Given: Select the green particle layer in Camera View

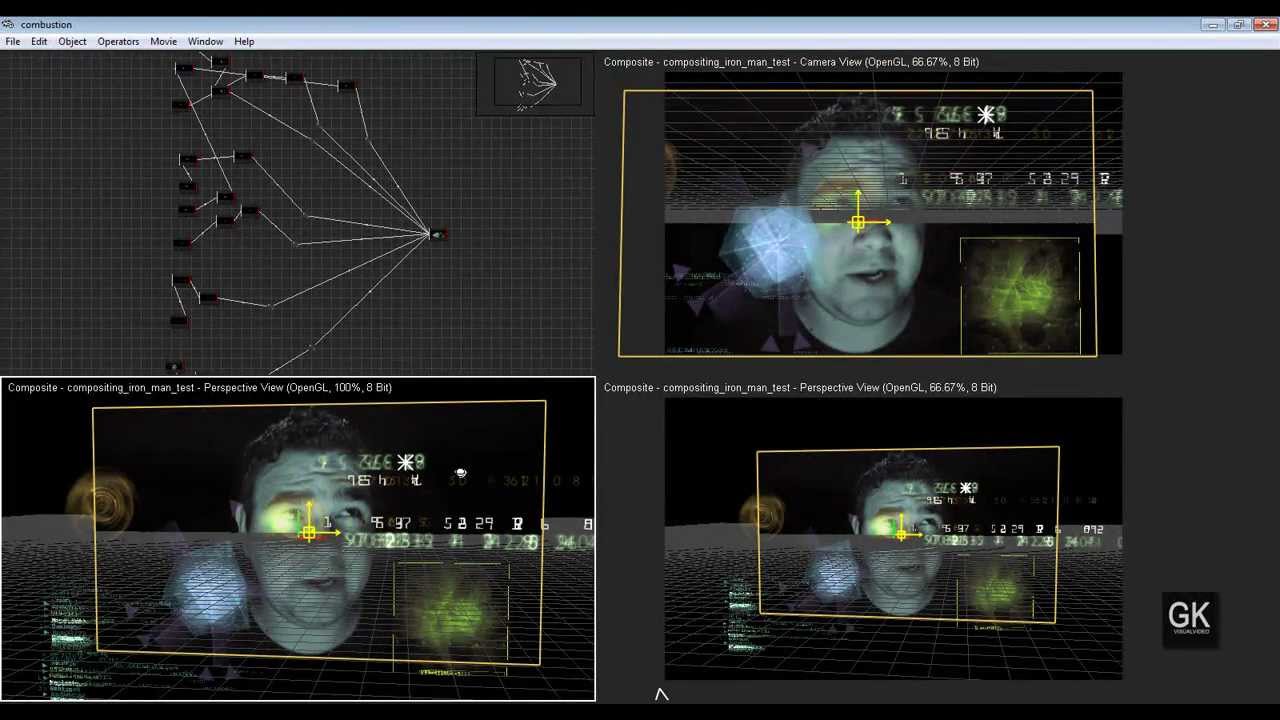Looking at the screenshot, I should pos(1019,296).
